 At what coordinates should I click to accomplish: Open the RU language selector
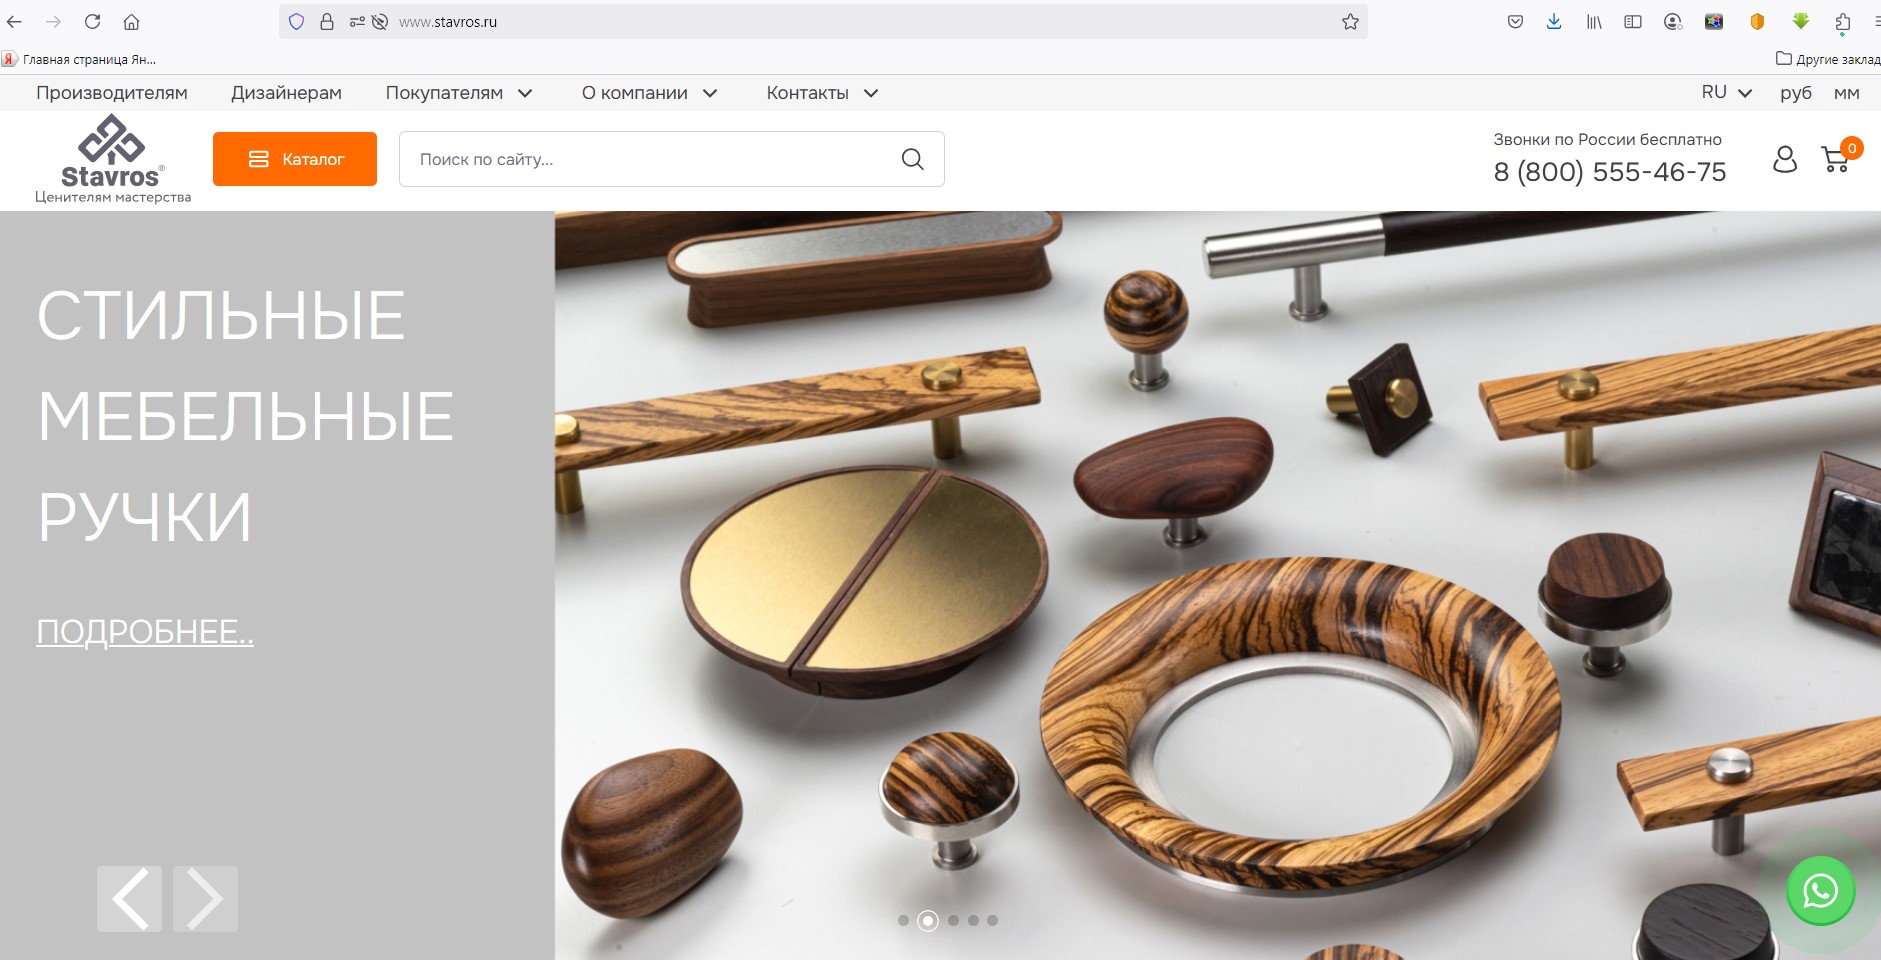click(x=1727, y=92)
